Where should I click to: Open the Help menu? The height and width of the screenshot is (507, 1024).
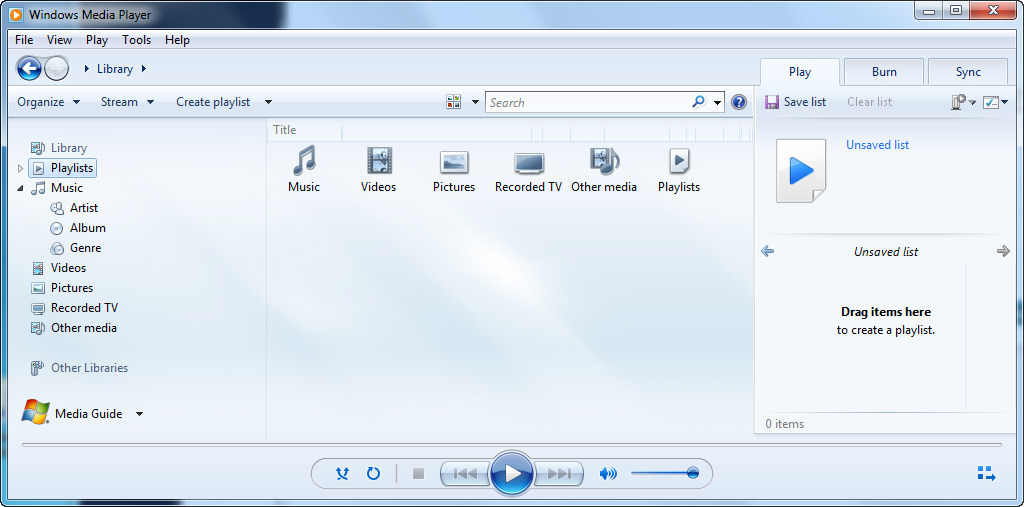coord(177,40)
